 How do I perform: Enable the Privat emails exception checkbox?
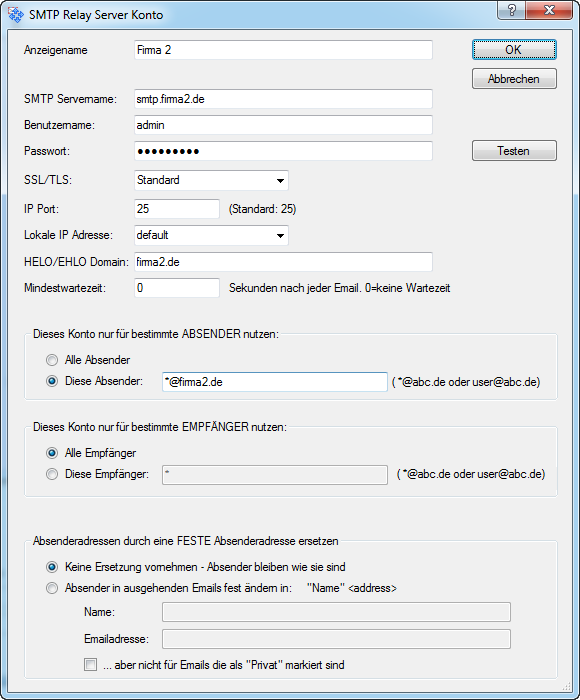91,665
